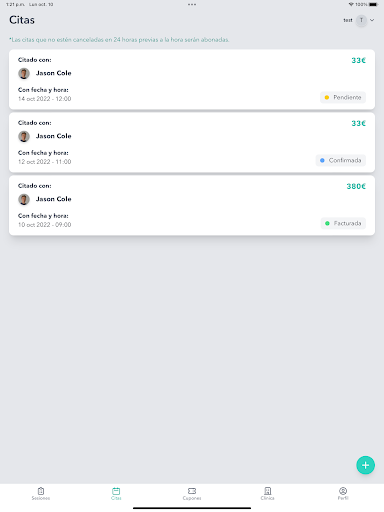Click the 380€ price label
The width and height of the screenshot is (384, 512).
pos(356,186)
